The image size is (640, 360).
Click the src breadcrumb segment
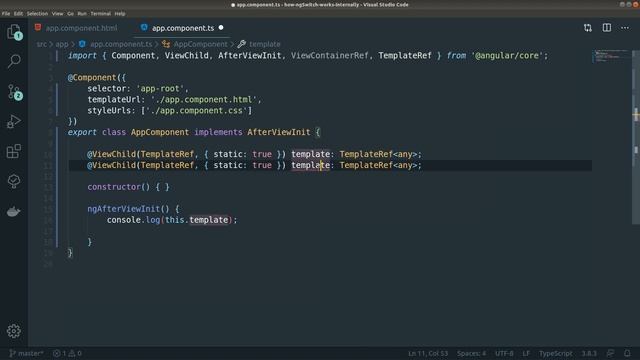[x=42, y=44]
